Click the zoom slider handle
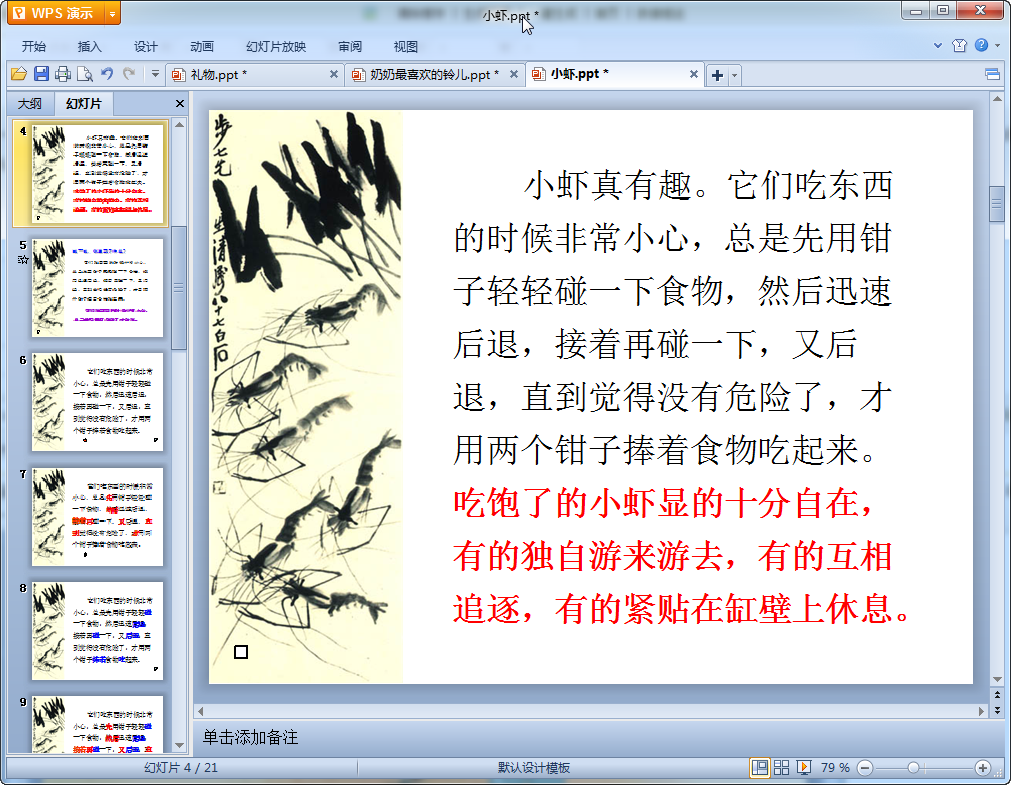This screenshot has width=1011, height=785. 913,768
